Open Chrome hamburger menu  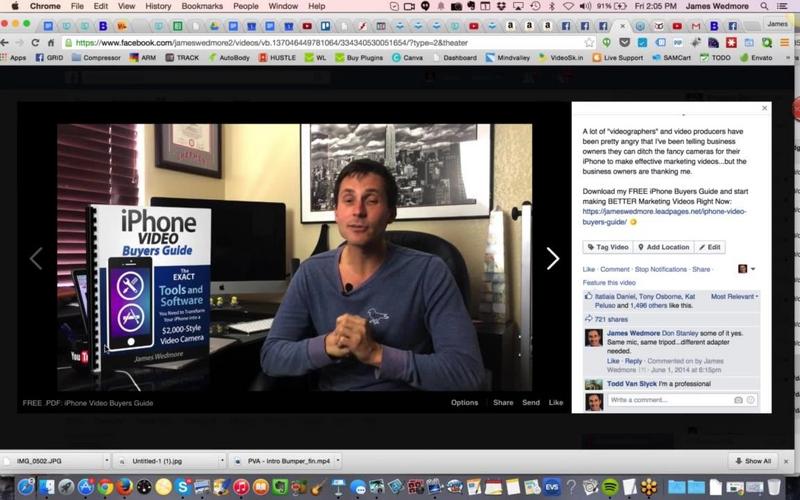pos(785,43)
